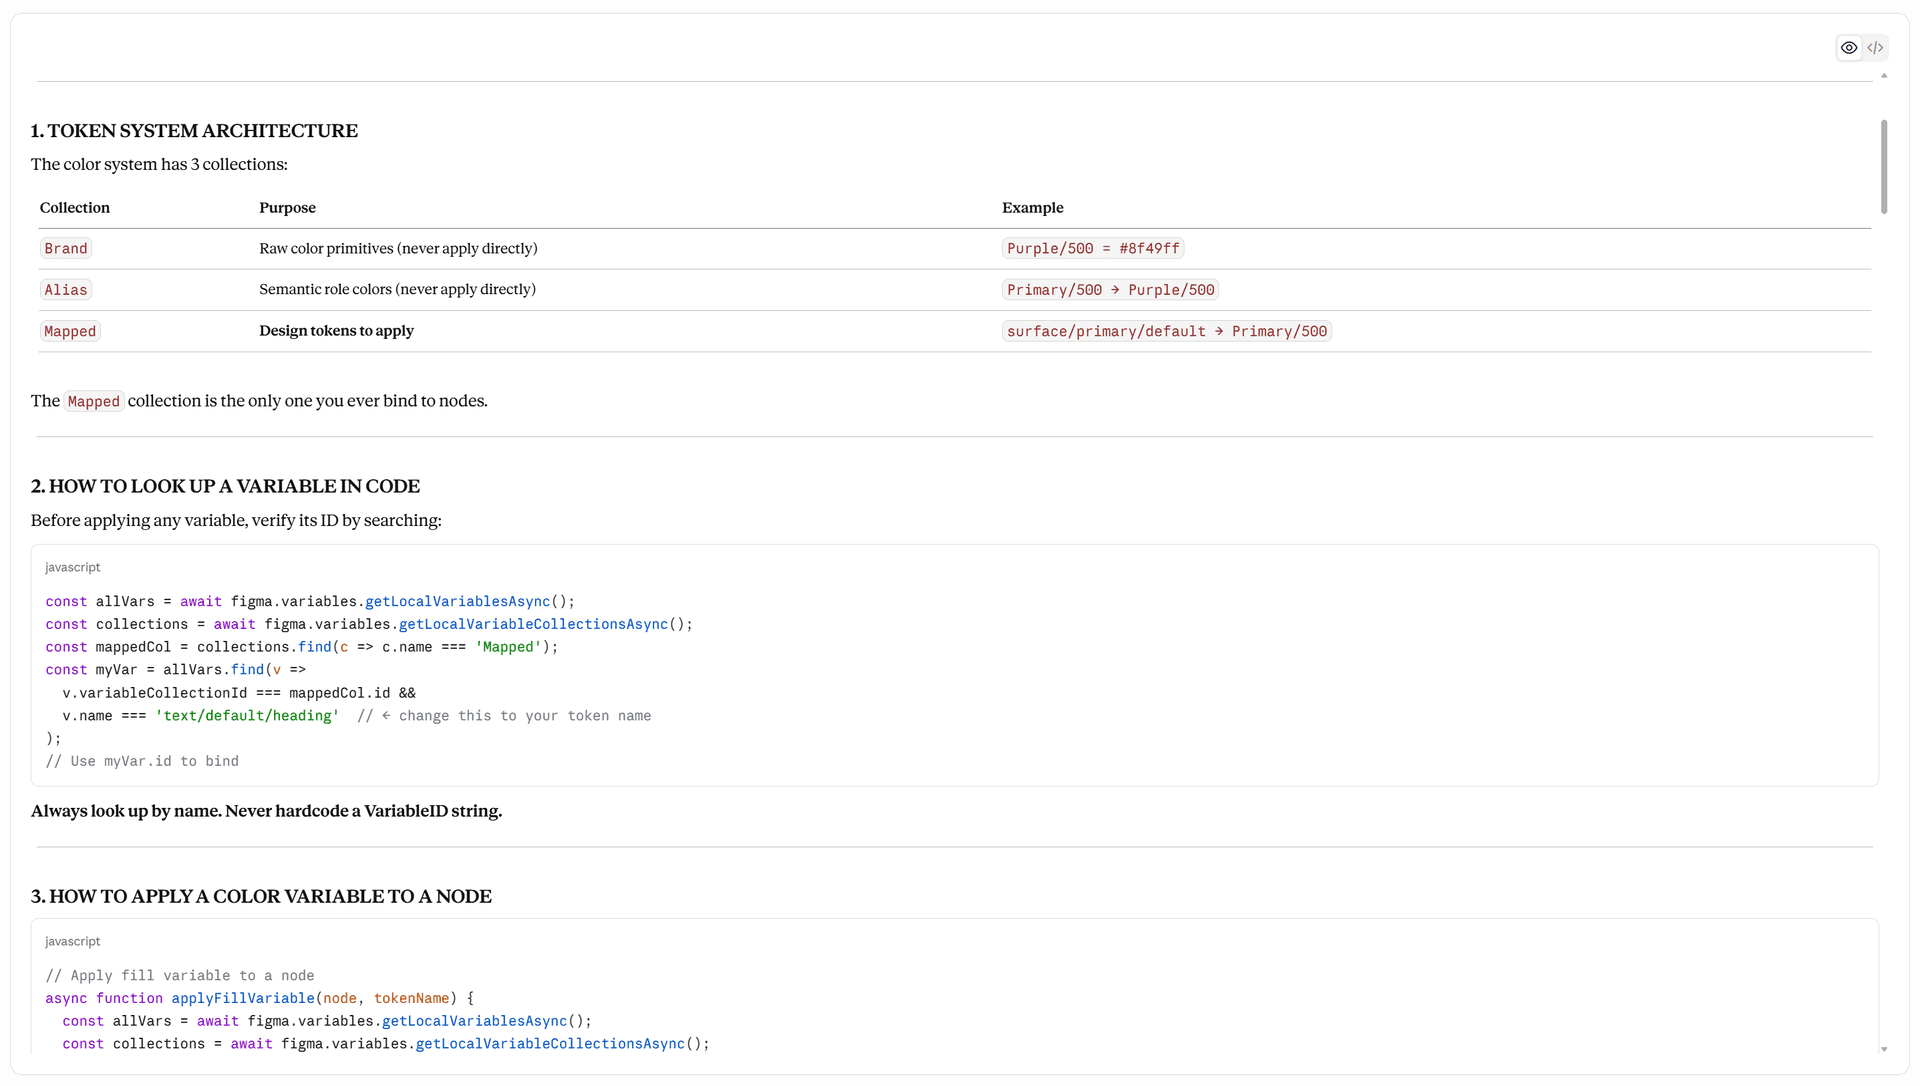
Task: Click heading '1. TOKEN SYSTEM ARCHITECTURE'
Action: point(194,131)
